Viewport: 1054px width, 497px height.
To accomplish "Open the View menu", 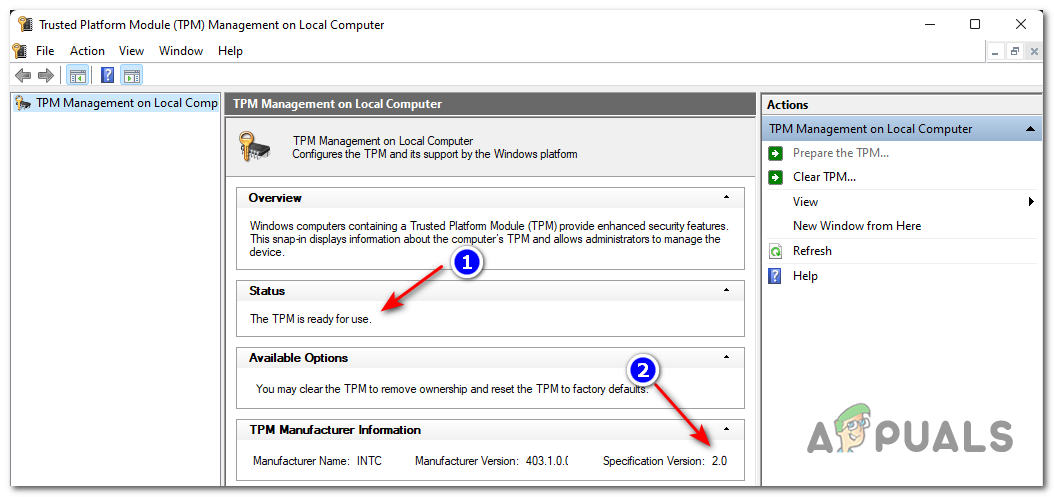I will [x=132, y=50].
